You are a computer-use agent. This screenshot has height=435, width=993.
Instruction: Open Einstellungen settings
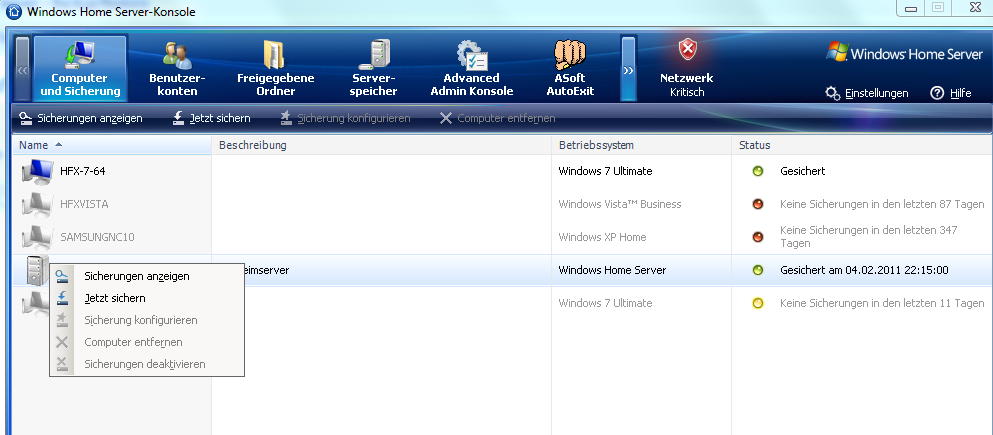tap(867, 94)
